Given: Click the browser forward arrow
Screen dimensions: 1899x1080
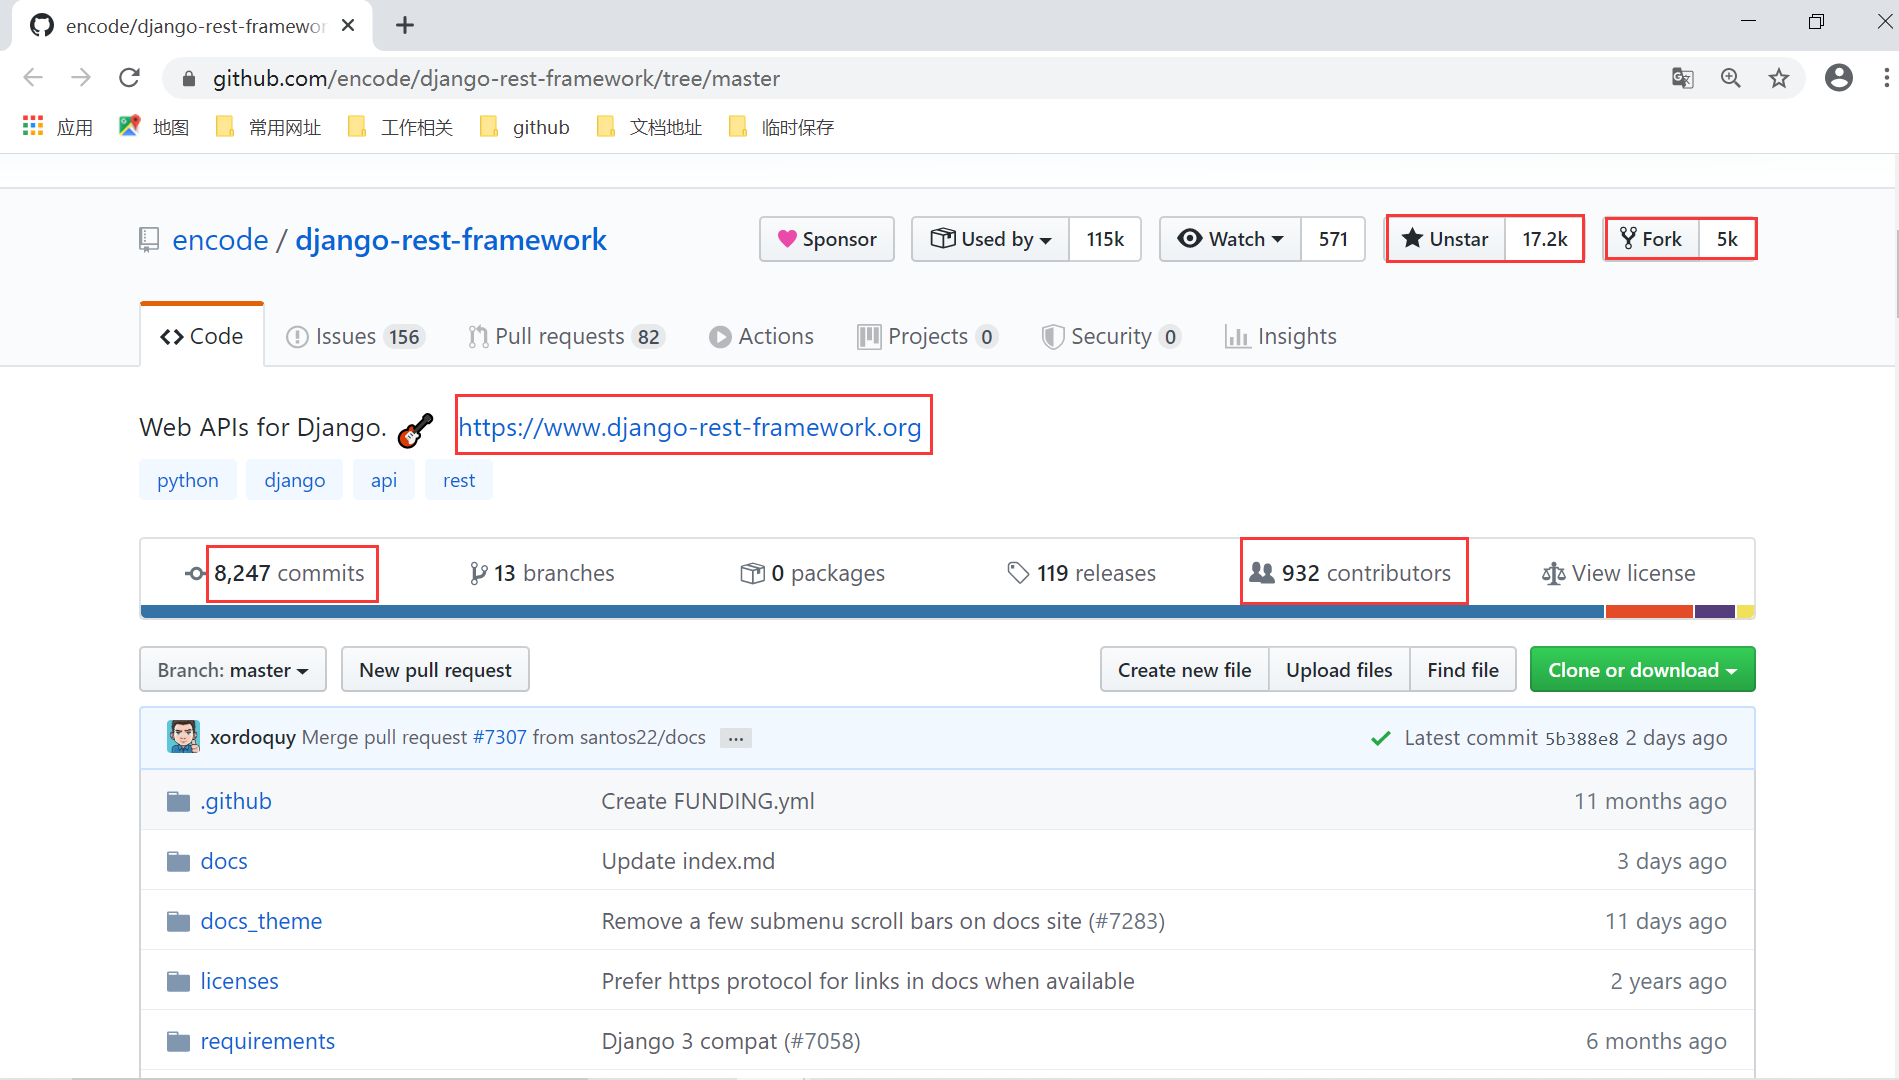Looking at the screenshot, I should tap(81, 78).
